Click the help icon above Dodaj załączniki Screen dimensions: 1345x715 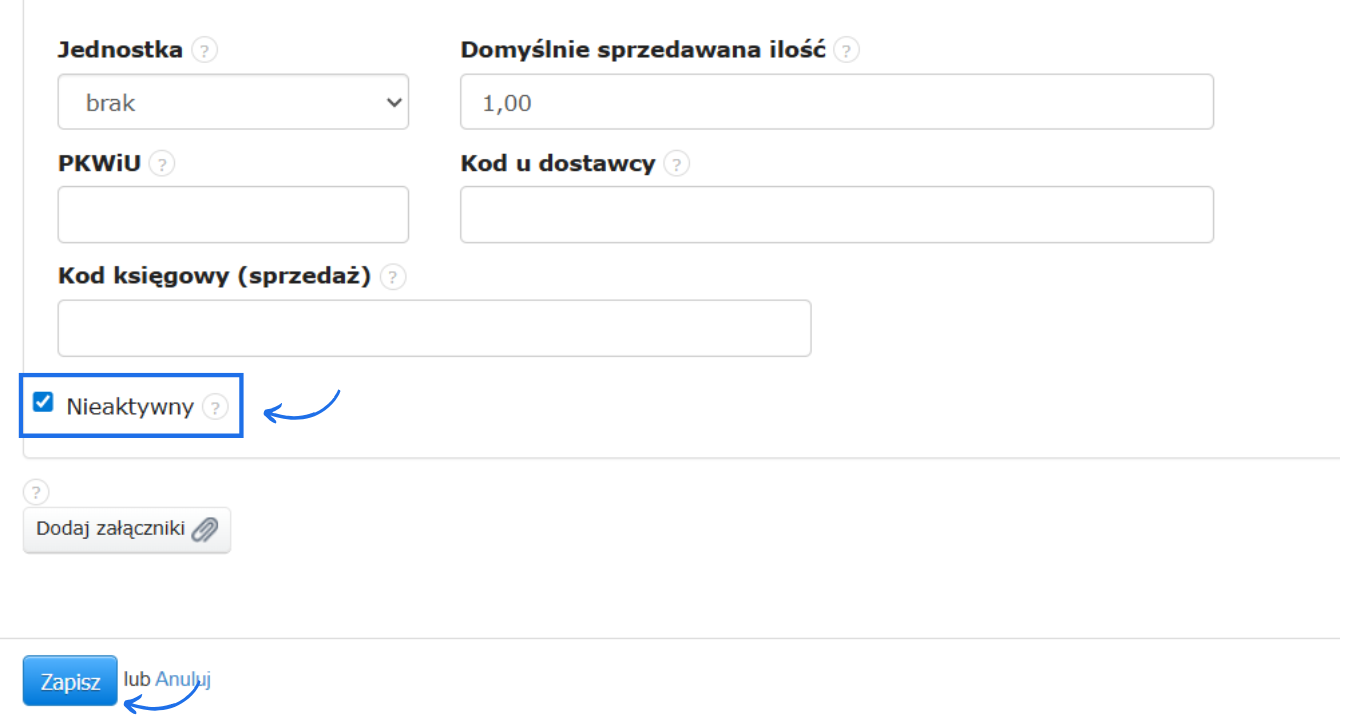pyautogui.click(x=36, y=492)
